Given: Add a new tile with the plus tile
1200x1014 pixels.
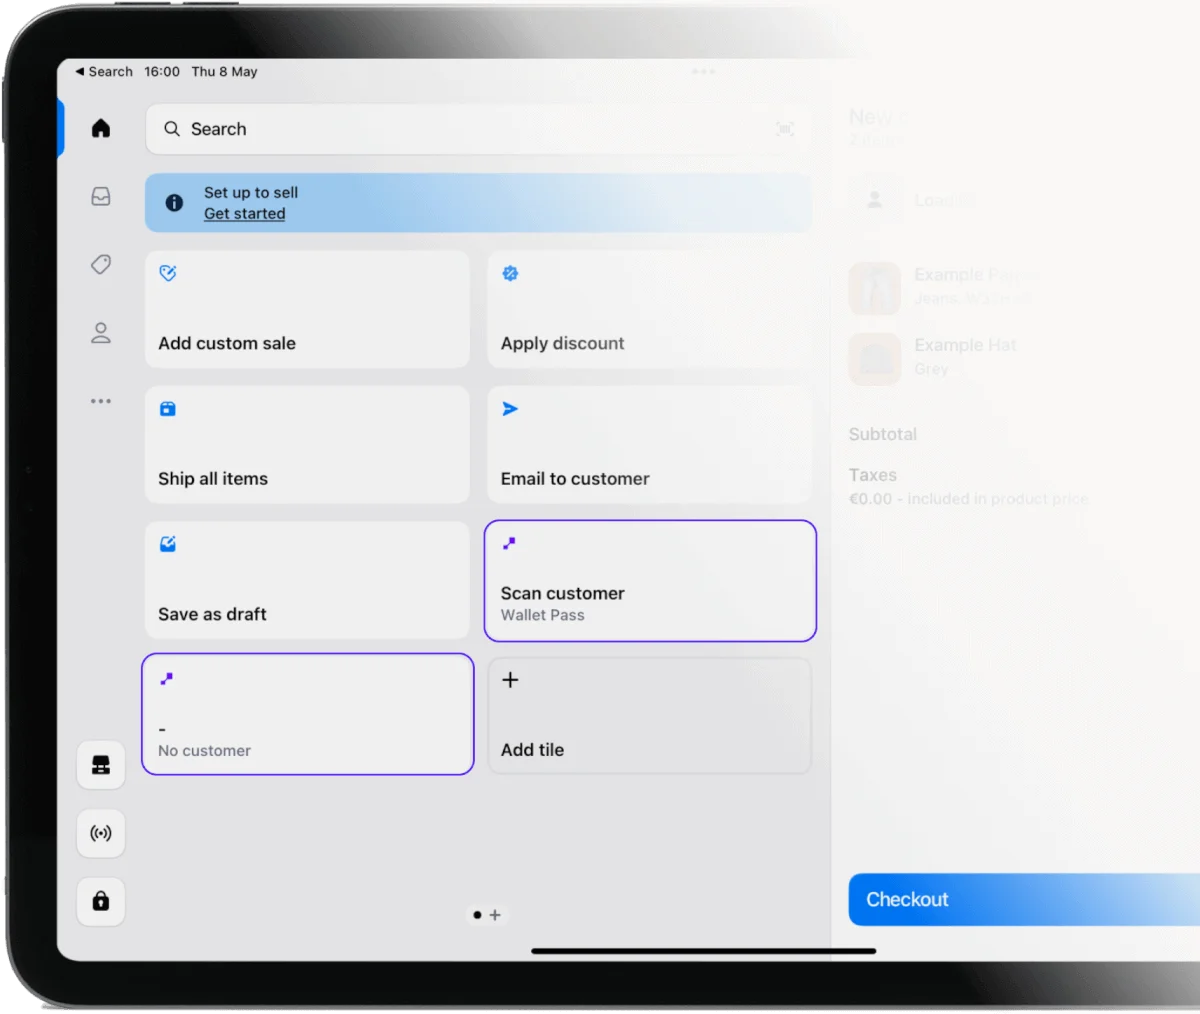Looking at the screenshot, I should coord(650,715).
